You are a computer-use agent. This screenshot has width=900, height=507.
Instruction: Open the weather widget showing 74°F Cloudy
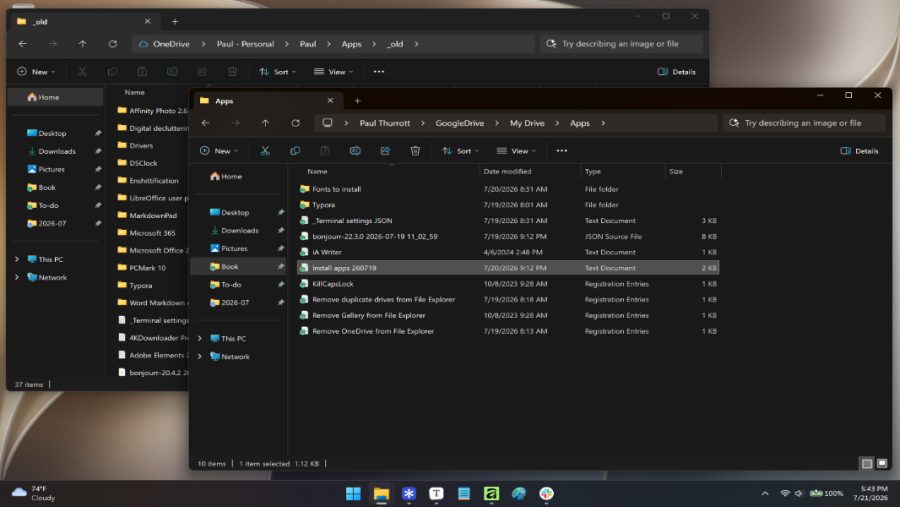coord(34,493)
